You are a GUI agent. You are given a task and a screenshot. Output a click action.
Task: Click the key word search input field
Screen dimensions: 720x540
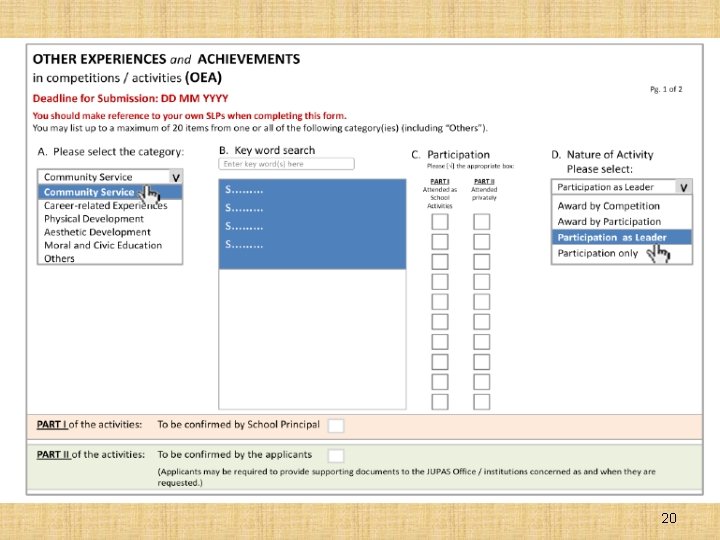point(287,164)
